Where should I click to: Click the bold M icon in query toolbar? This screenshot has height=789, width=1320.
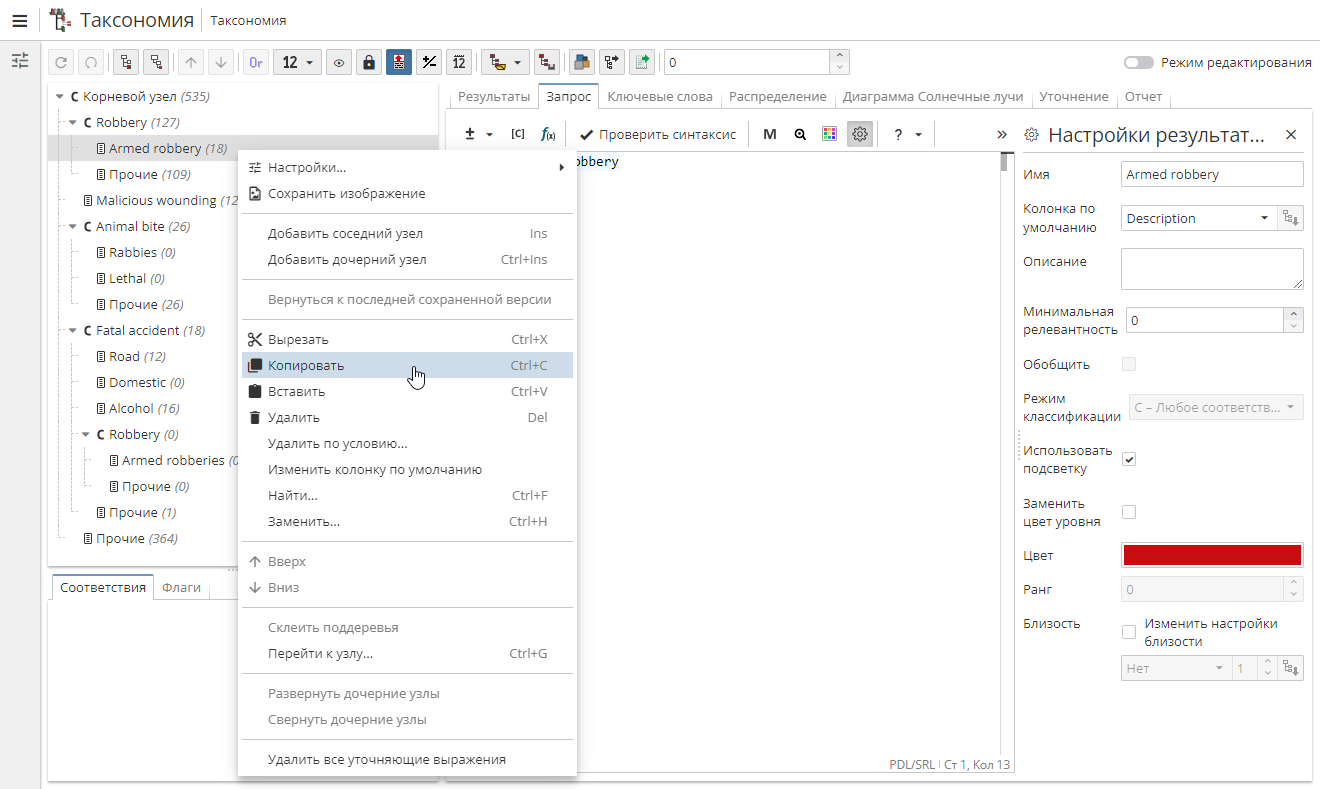coord(770,134)
